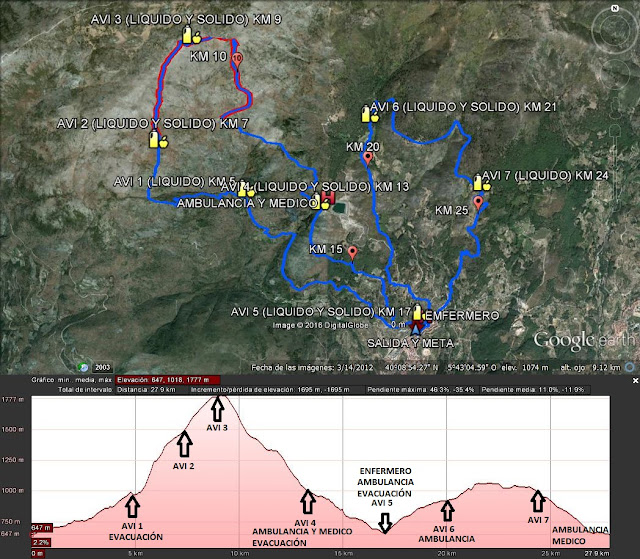Click the Pendiente máxima 46.3% value

click(x=420, y=390)
